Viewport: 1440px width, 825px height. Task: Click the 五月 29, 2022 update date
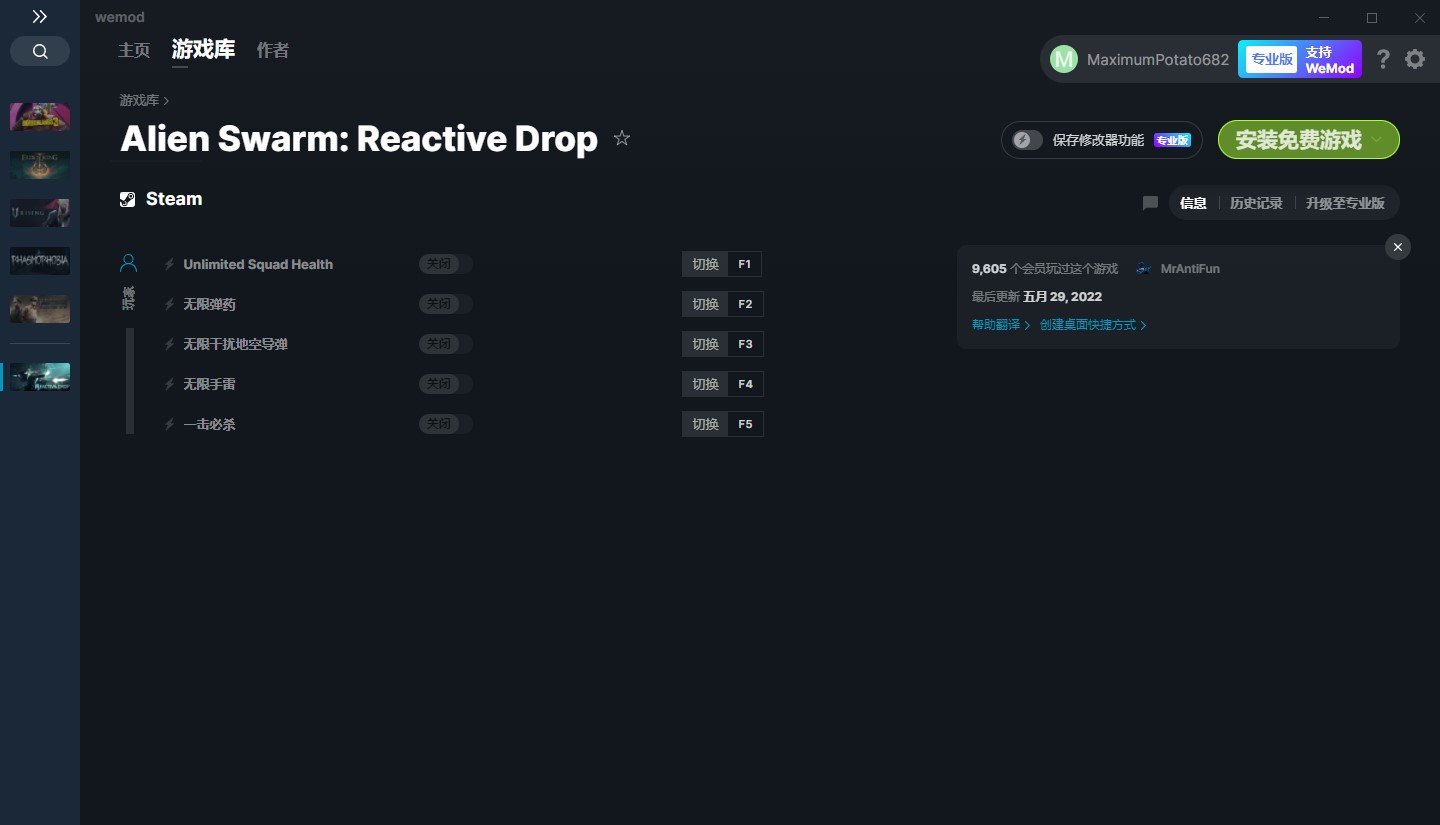coord(1062,297)
